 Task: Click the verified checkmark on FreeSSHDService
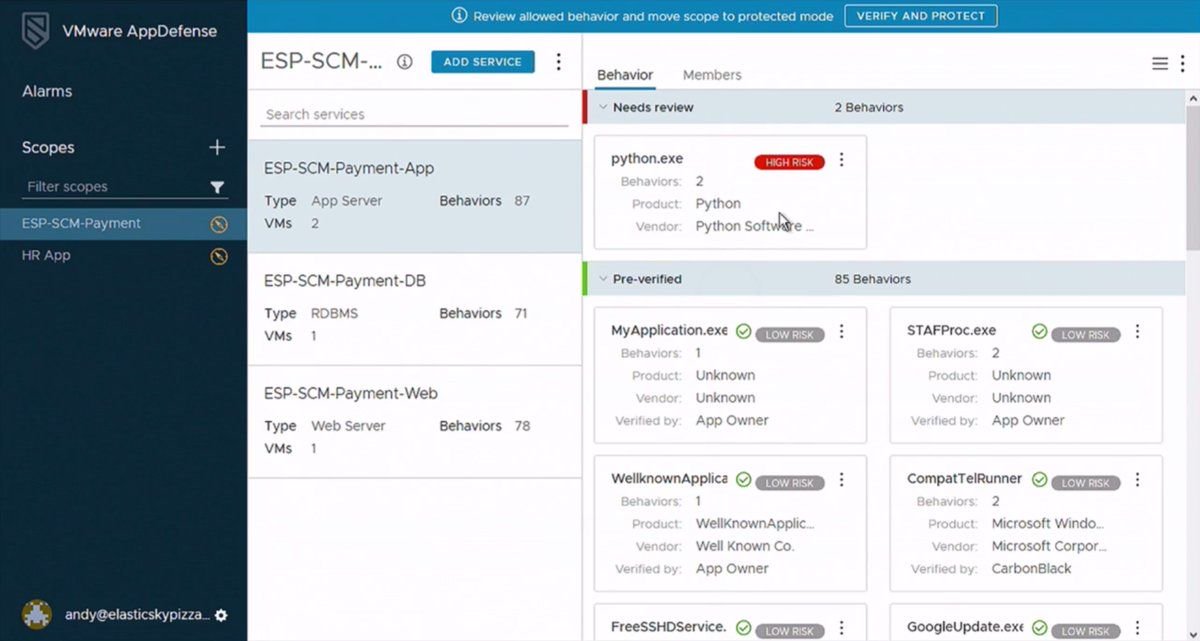(x=743, y=628)
